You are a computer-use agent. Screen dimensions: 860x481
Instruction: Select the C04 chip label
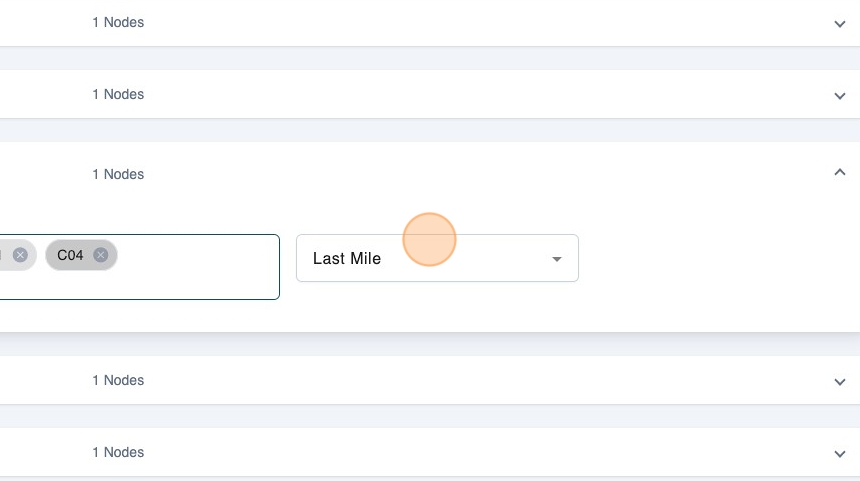[70, 255]
